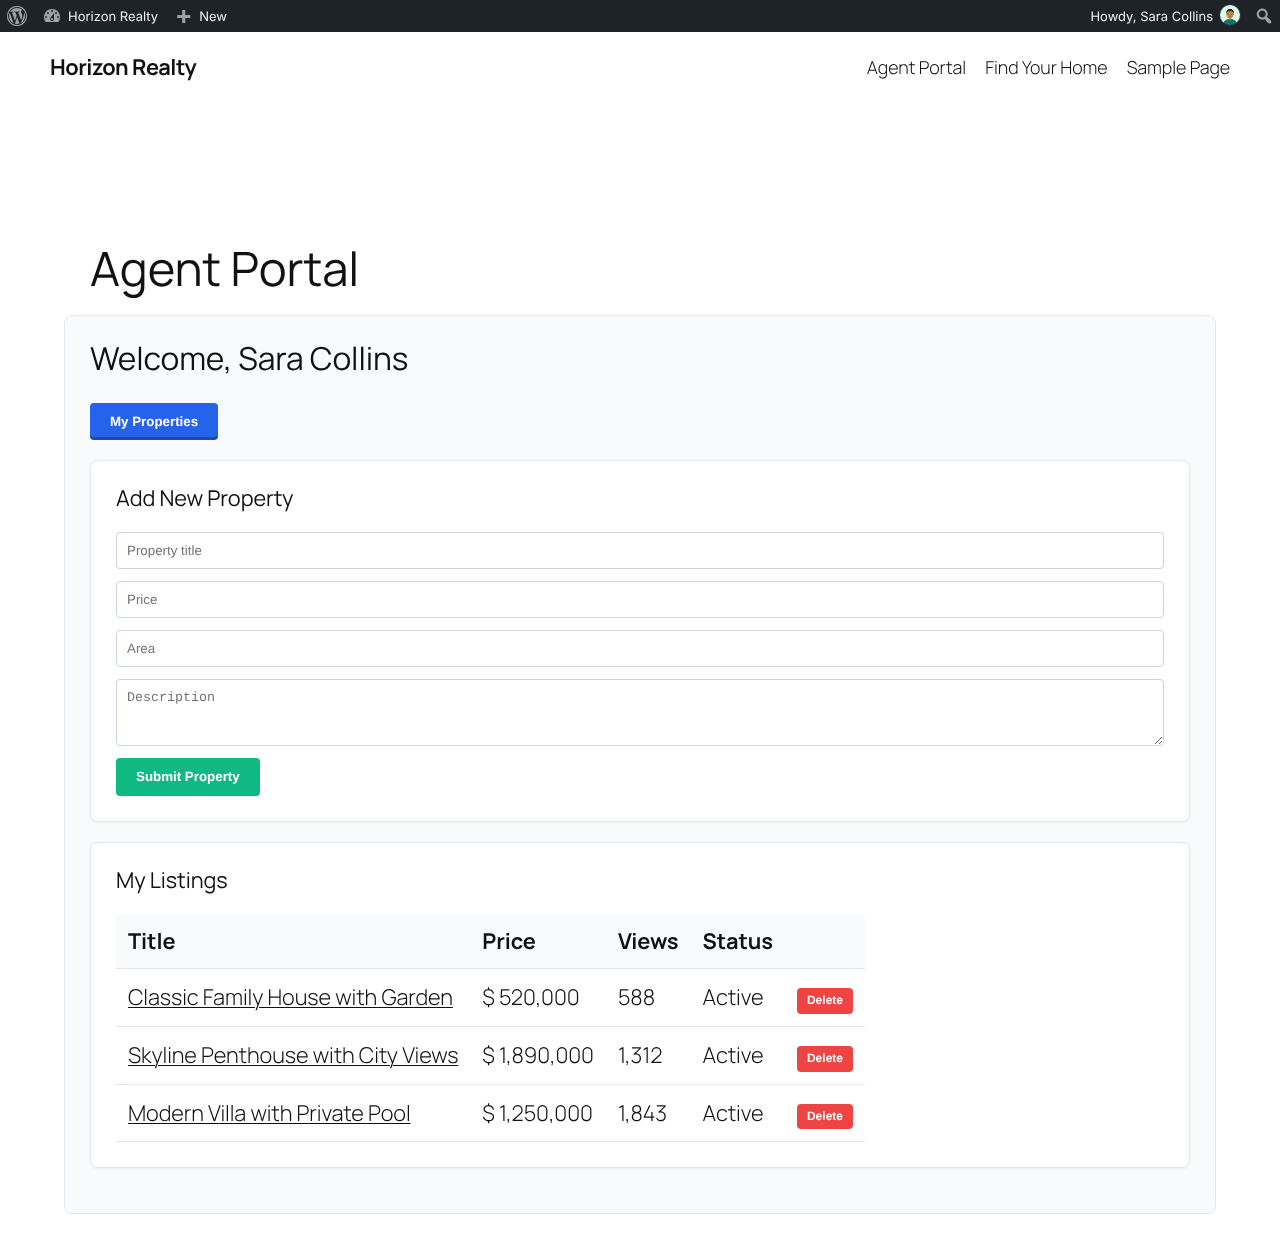
Task: Open Skyline Penthouse with City Views listing
Action: tap(293, 1056)
